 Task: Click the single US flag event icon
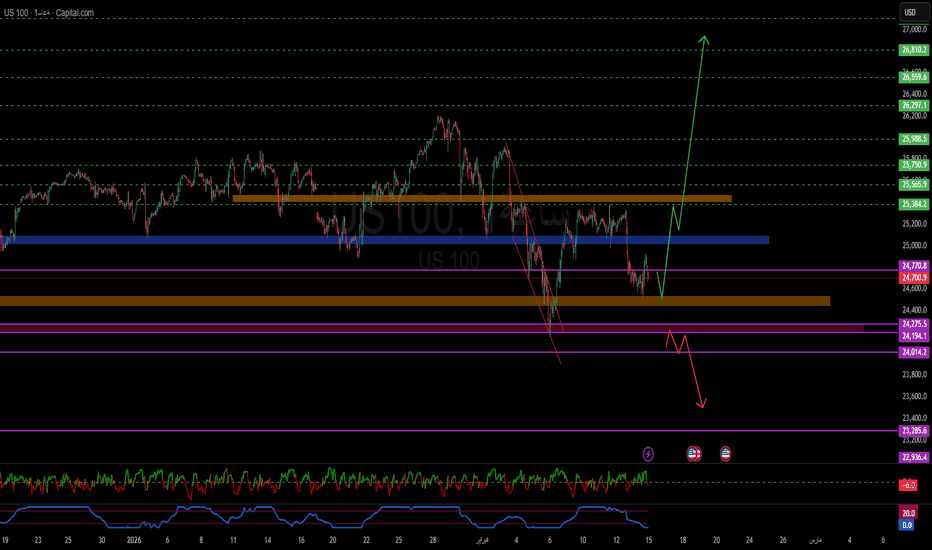coord(725,454)
